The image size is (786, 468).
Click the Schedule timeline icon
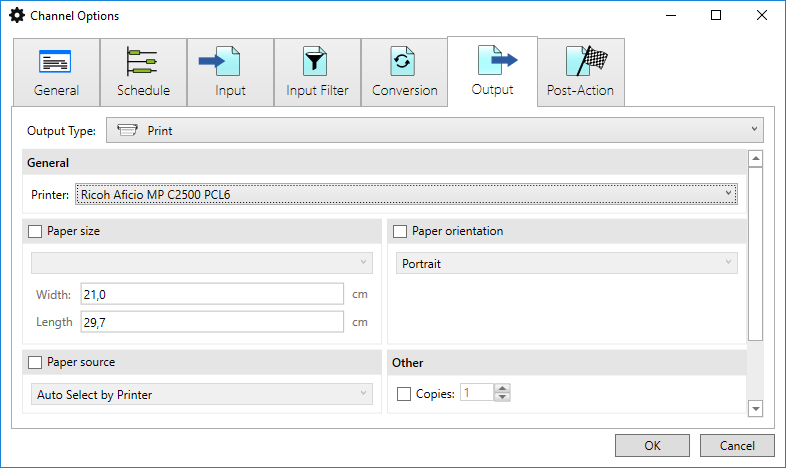point(142,61)
